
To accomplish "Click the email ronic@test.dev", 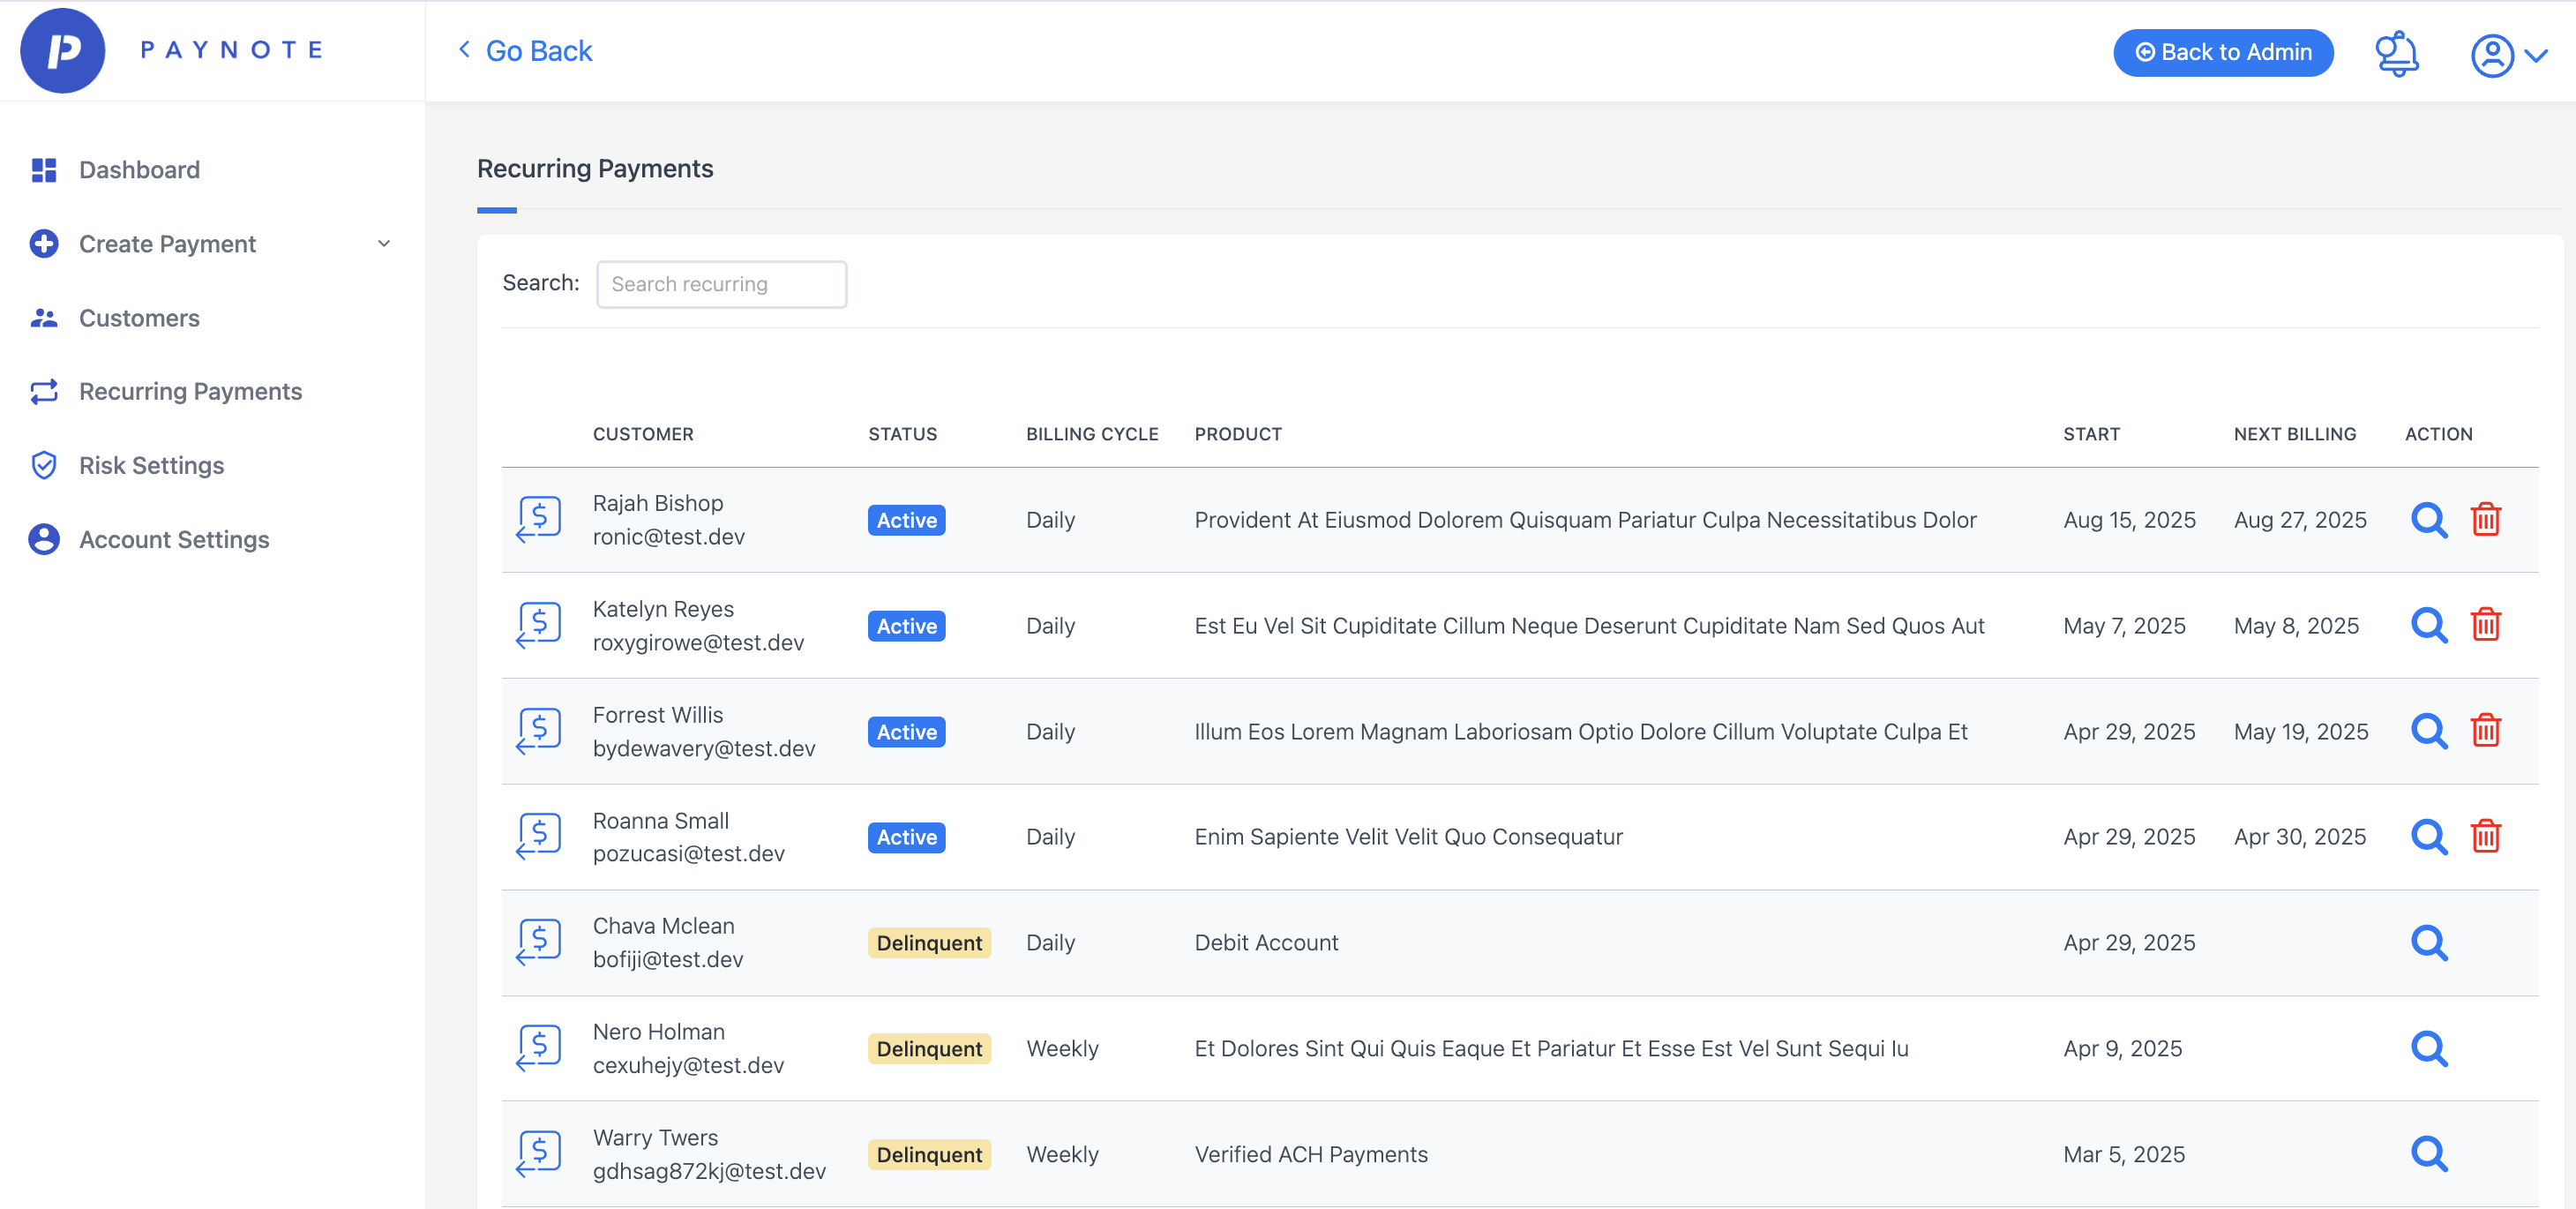I will click(x=668, y=537).
